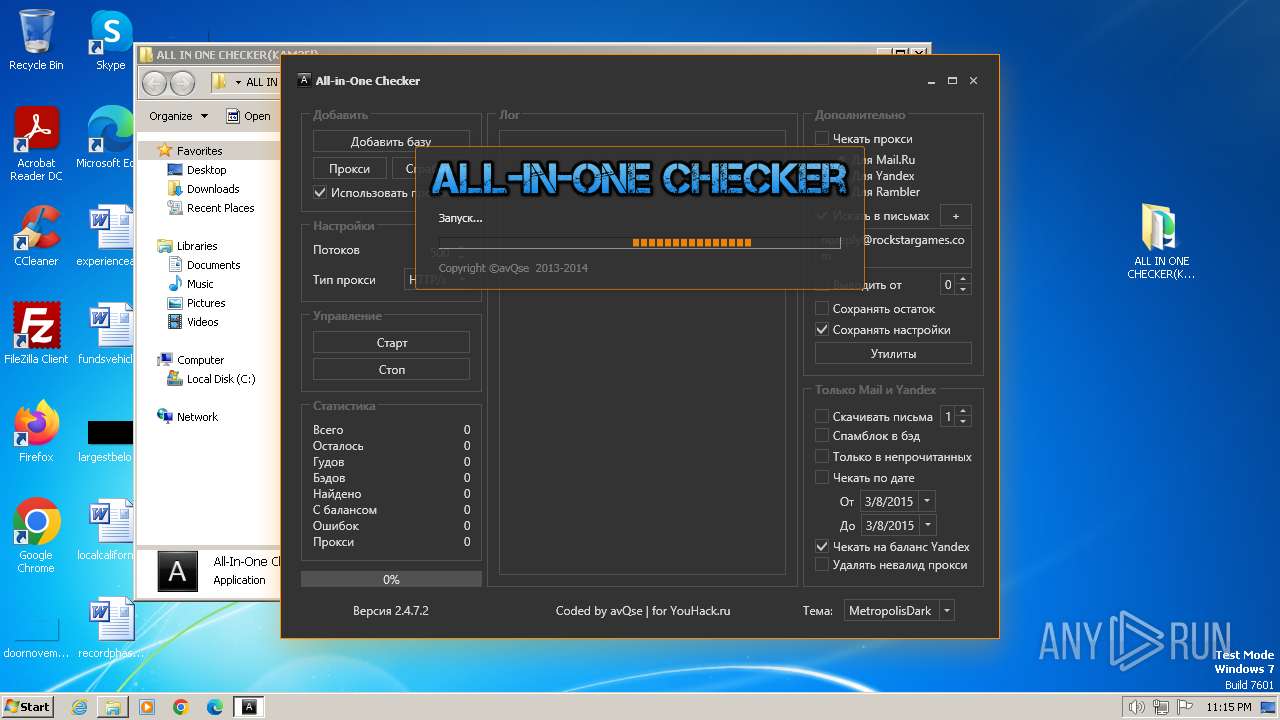Tick the Удалять невалид прокси checkbox
The width and height of the screenshot is (1280, 720).
point(822,565)
